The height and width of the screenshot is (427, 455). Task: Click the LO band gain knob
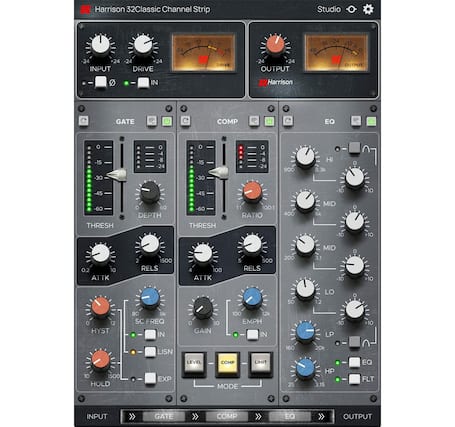354,310
